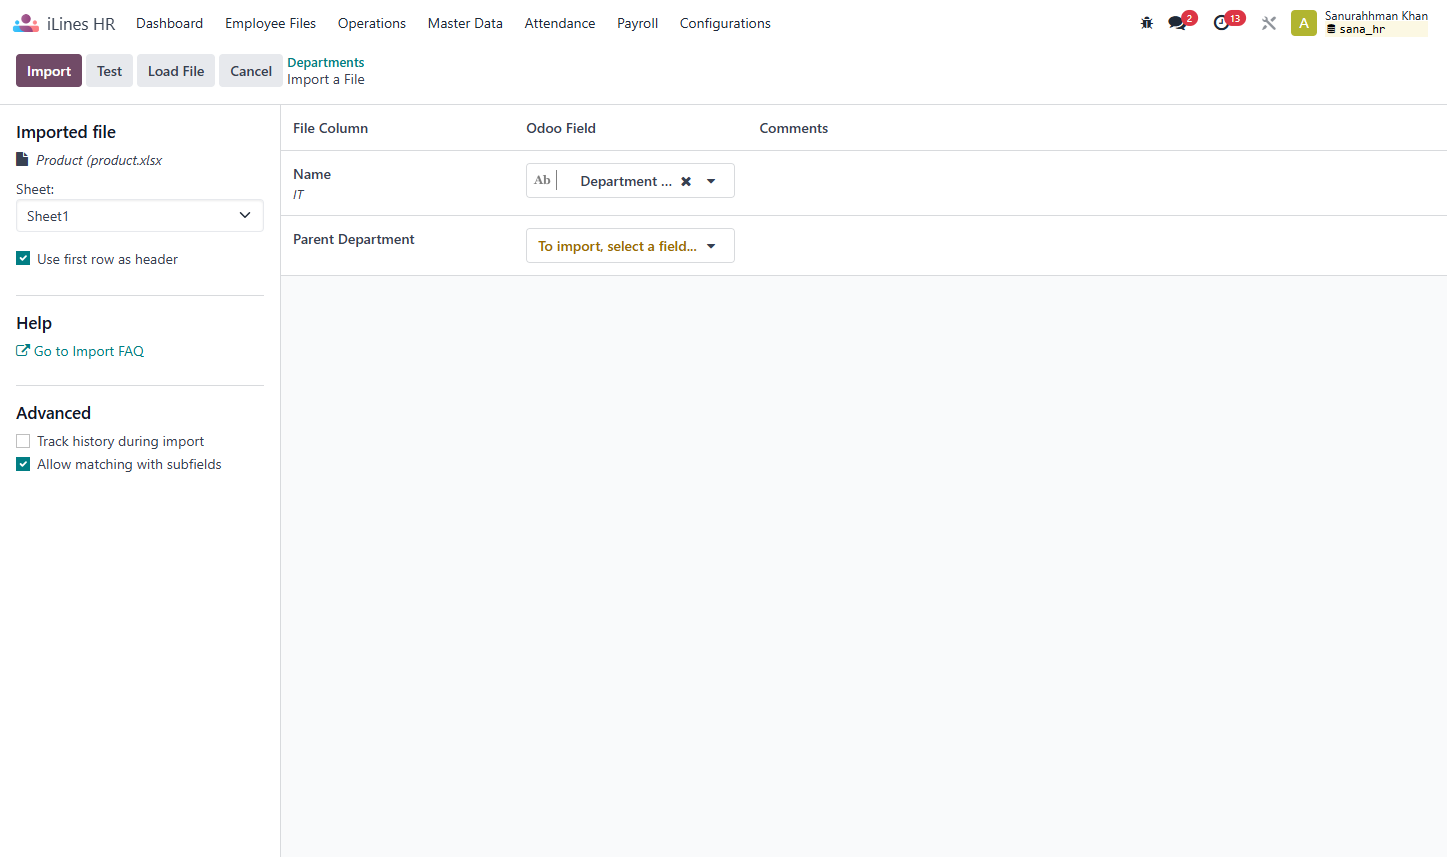This screenshot has width=1447, height=857.
Task: Click the Import button
Action: click(49, 71)
